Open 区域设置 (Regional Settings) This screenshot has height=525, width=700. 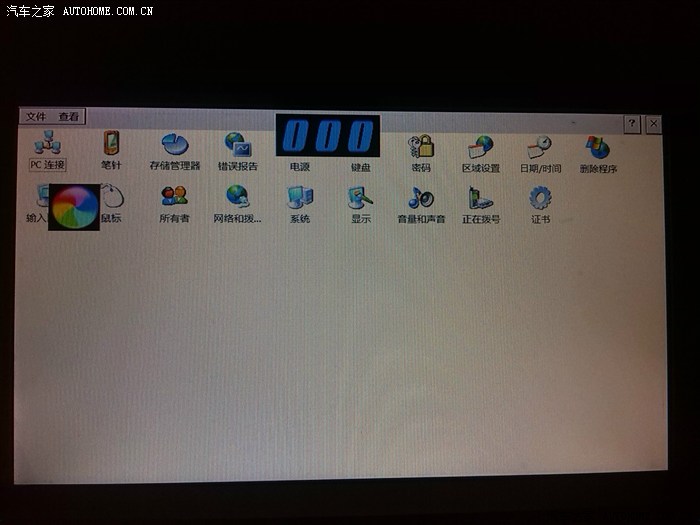tap(481, 148)
